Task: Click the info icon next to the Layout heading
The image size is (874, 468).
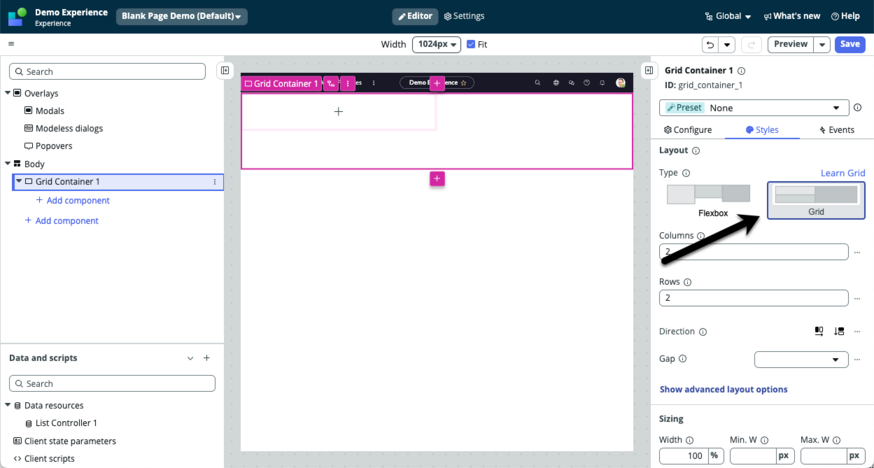Action: tap(696, 150)
